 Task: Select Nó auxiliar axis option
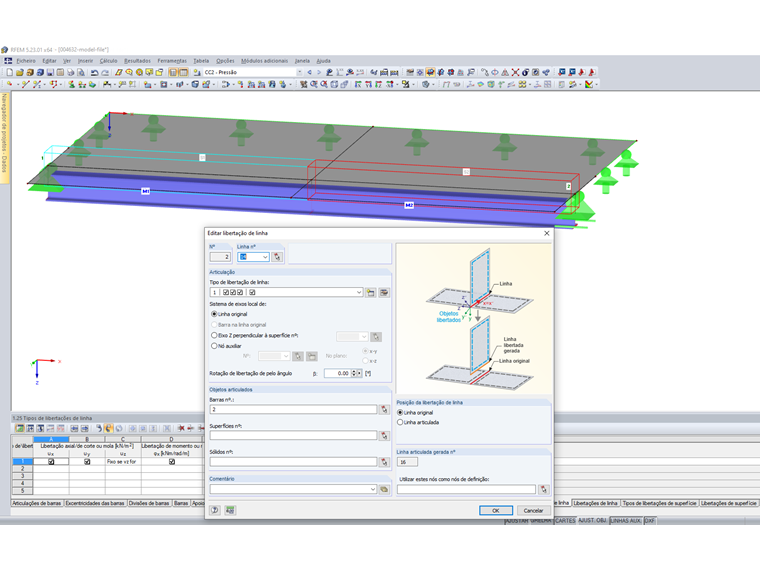(214, 346)
